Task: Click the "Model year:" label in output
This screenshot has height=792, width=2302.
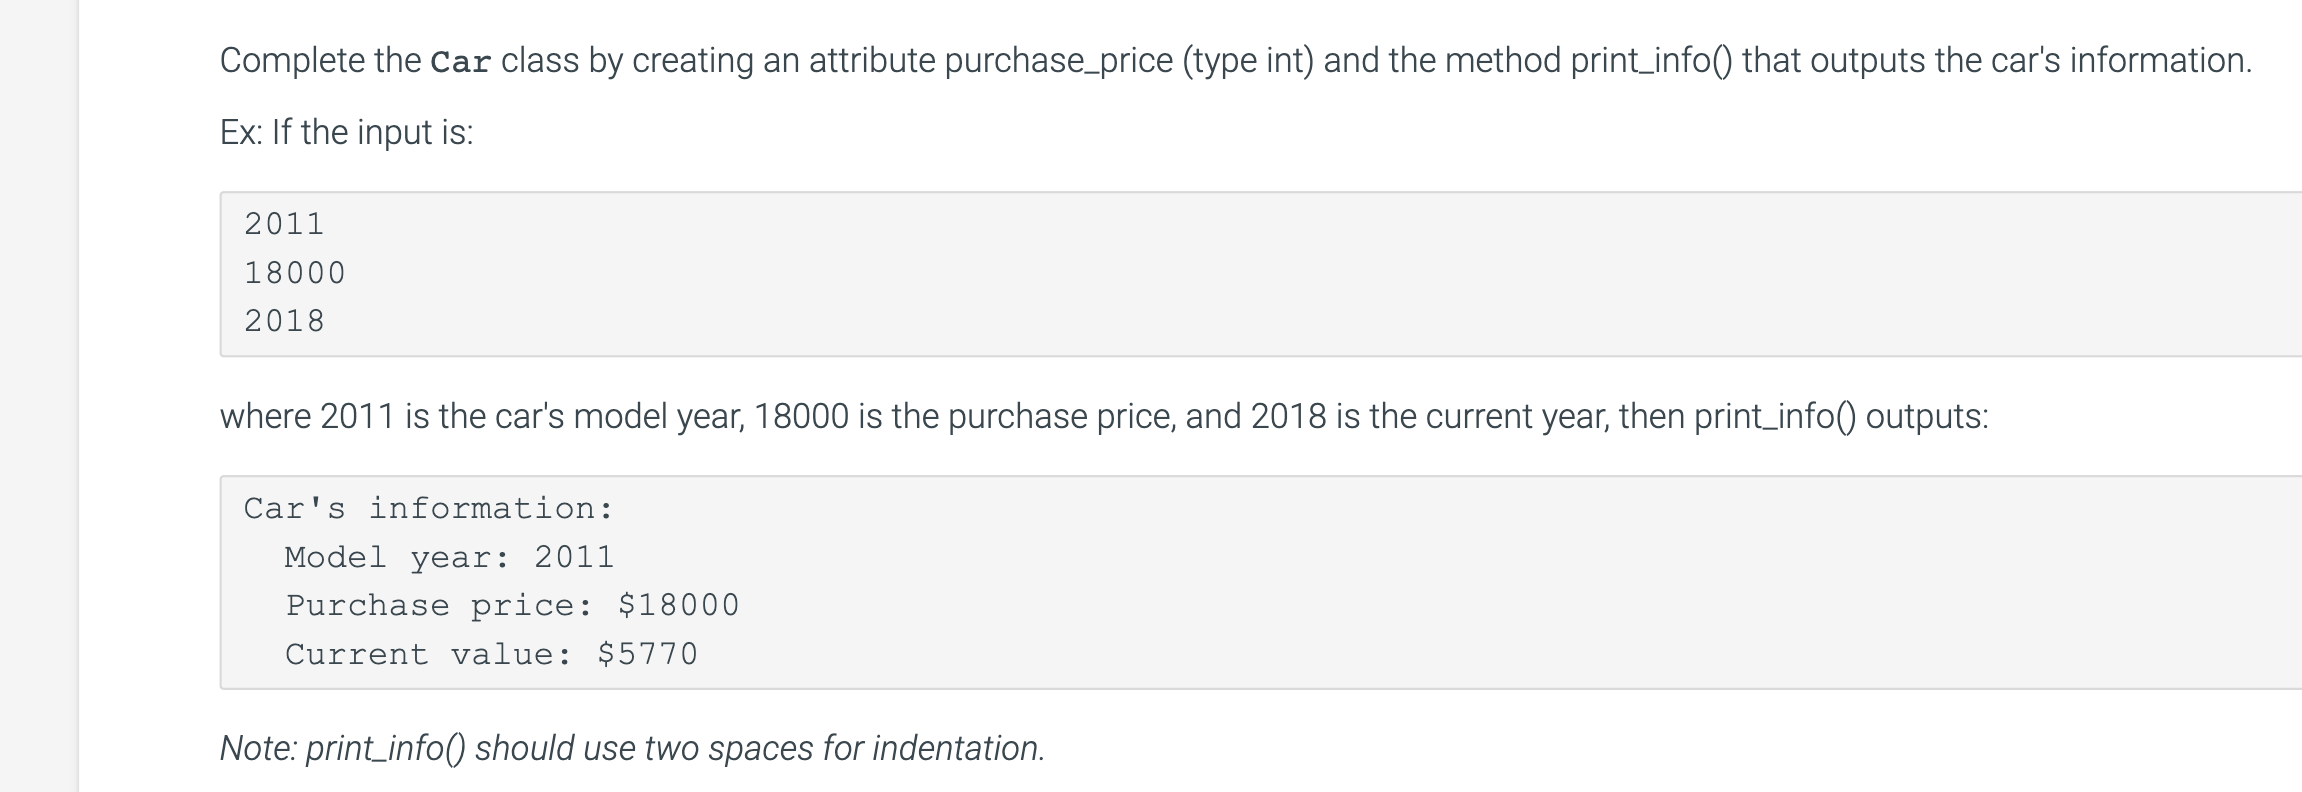Action: 397,557
